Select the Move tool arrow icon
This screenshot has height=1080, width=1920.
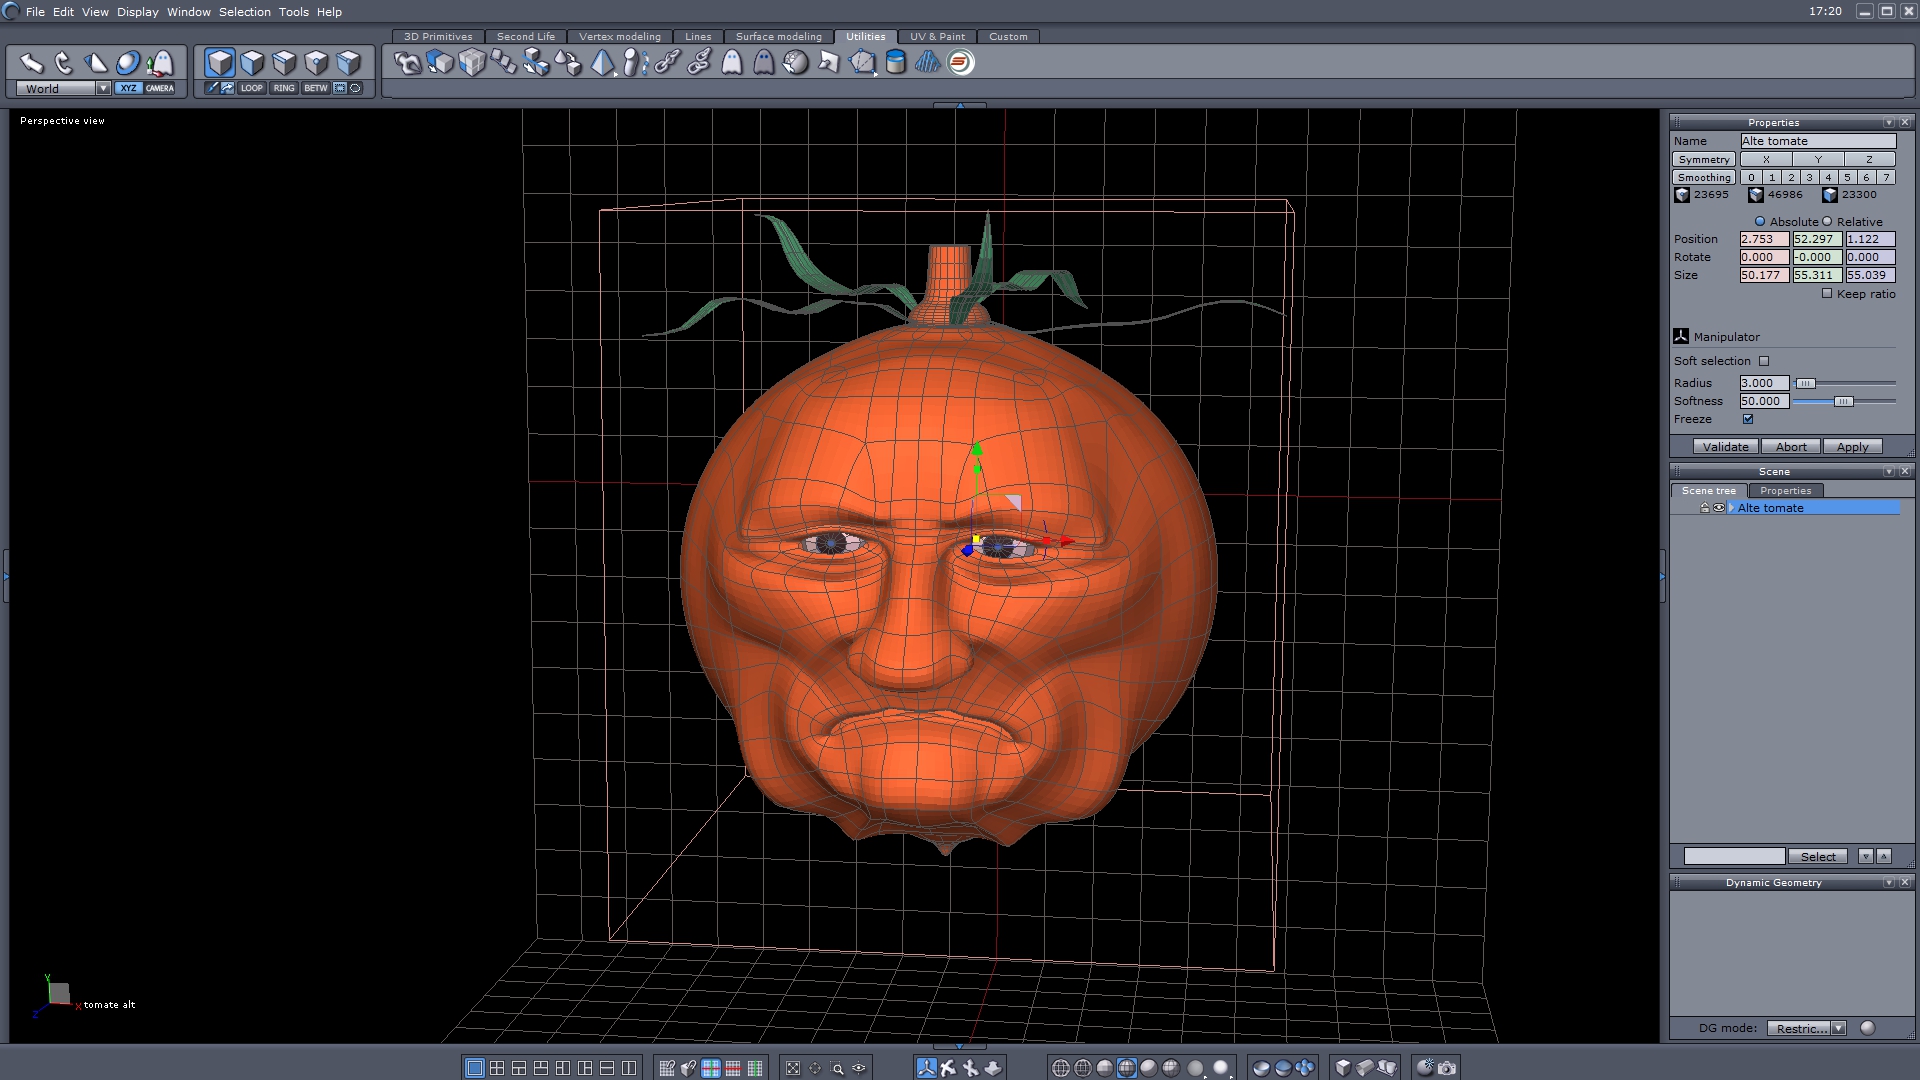coord(31,63)
